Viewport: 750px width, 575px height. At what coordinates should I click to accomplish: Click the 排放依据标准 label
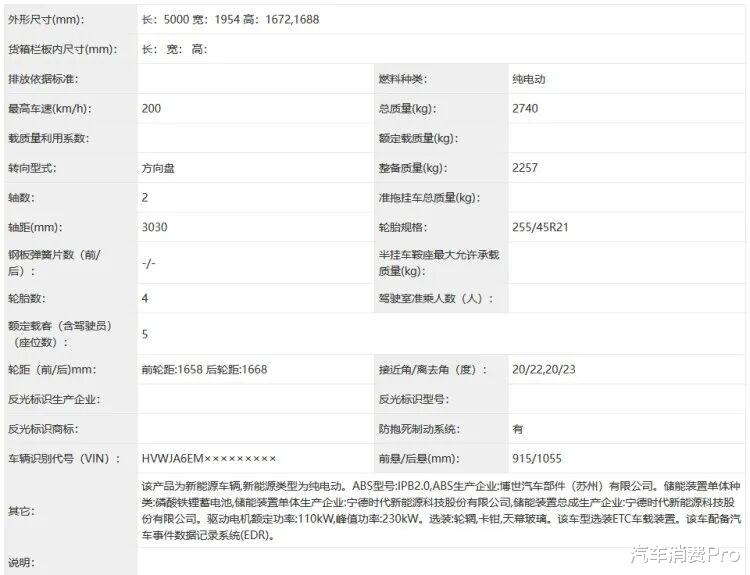(x=43, y=79)
